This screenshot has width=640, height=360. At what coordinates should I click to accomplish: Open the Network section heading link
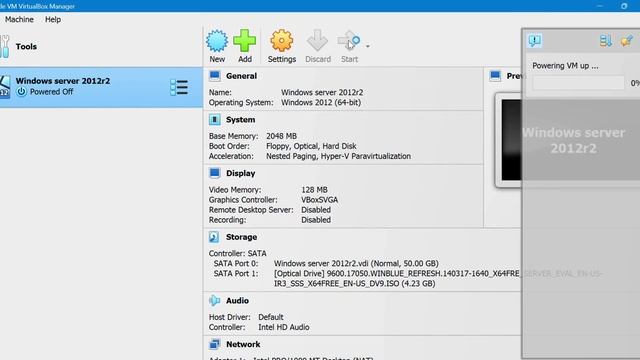243,344
